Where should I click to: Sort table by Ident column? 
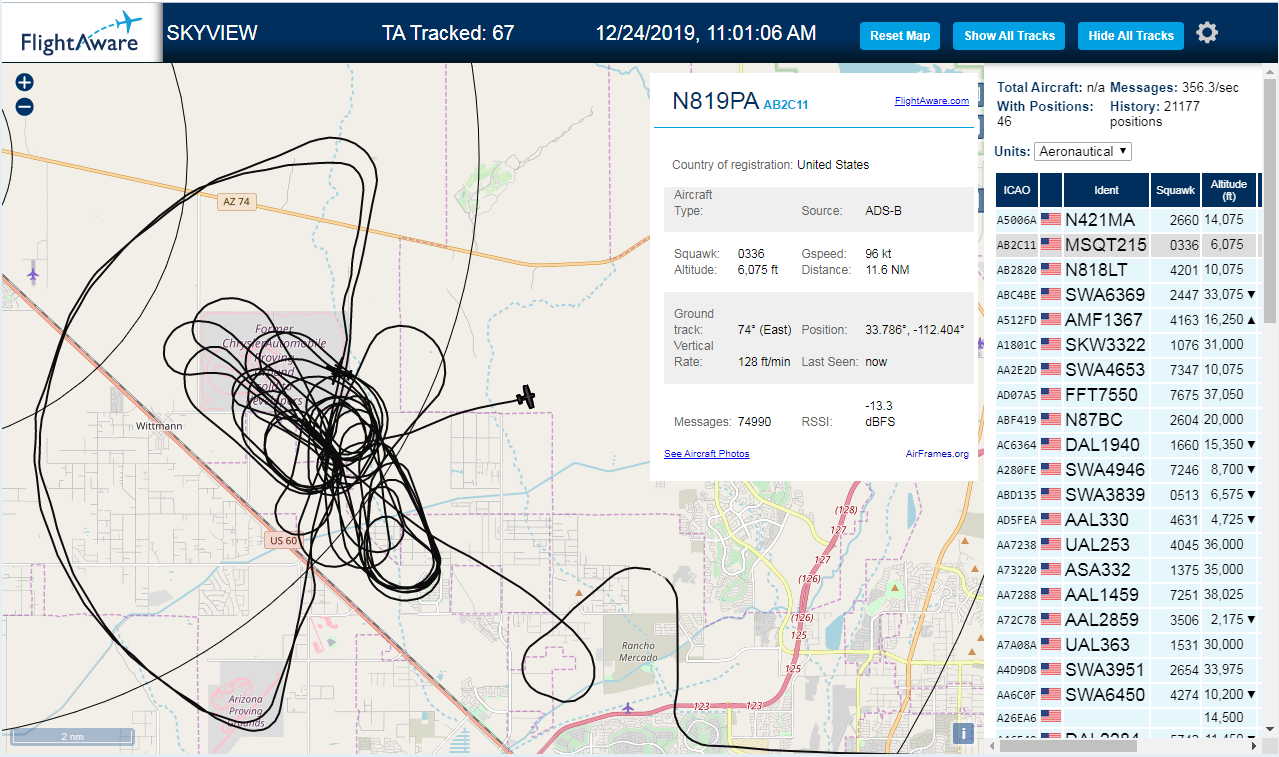1107,190
